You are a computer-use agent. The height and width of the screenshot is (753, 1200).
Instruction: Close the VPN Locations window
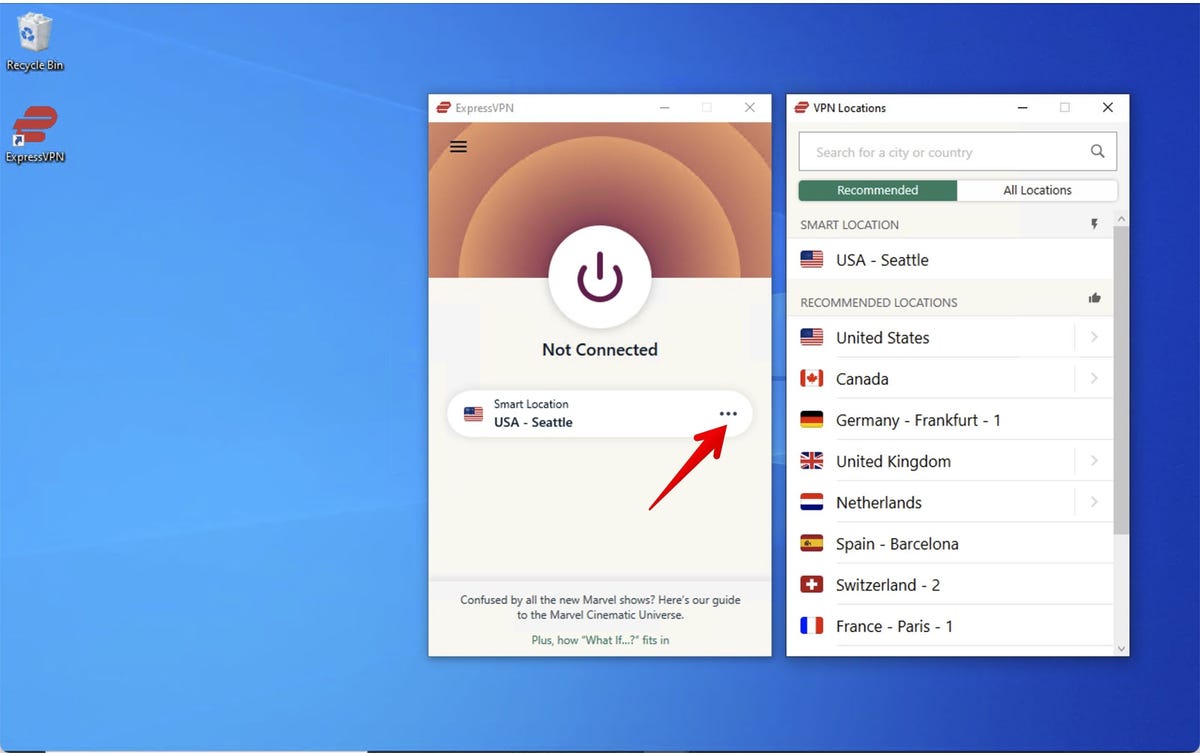pos(1108,108)
